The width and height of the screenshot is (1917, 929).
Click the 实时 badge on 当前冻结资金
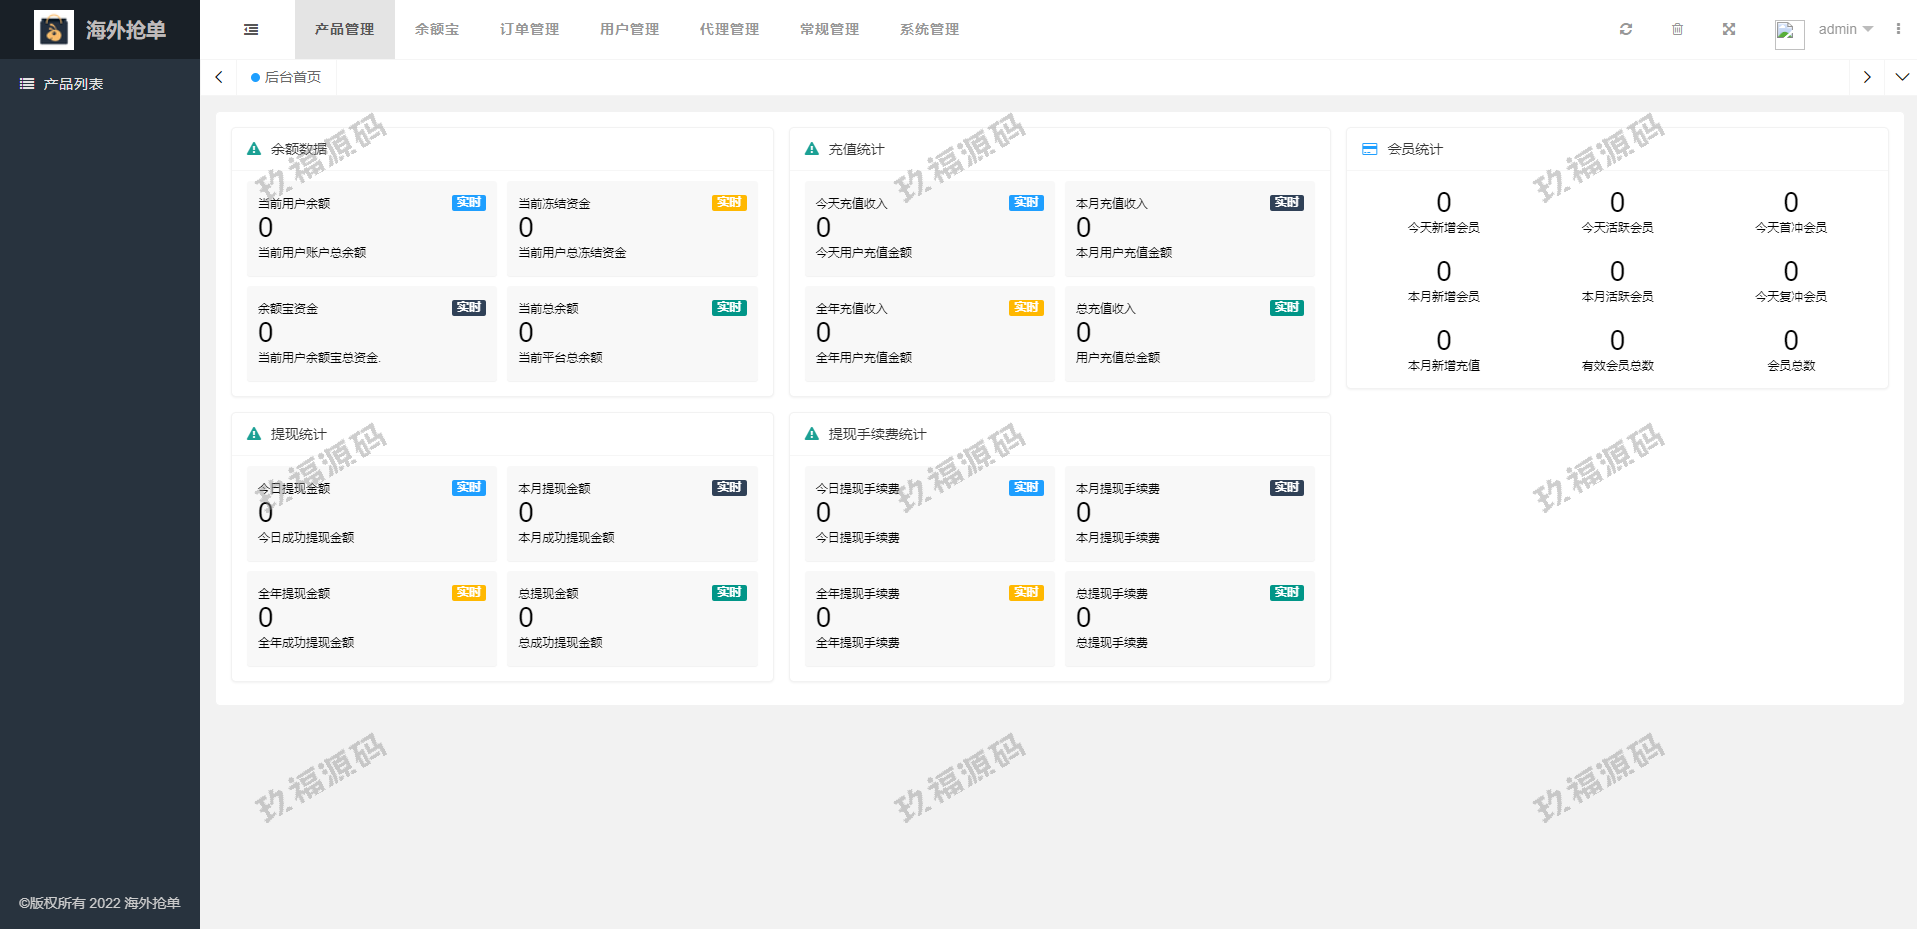[729, 203]
